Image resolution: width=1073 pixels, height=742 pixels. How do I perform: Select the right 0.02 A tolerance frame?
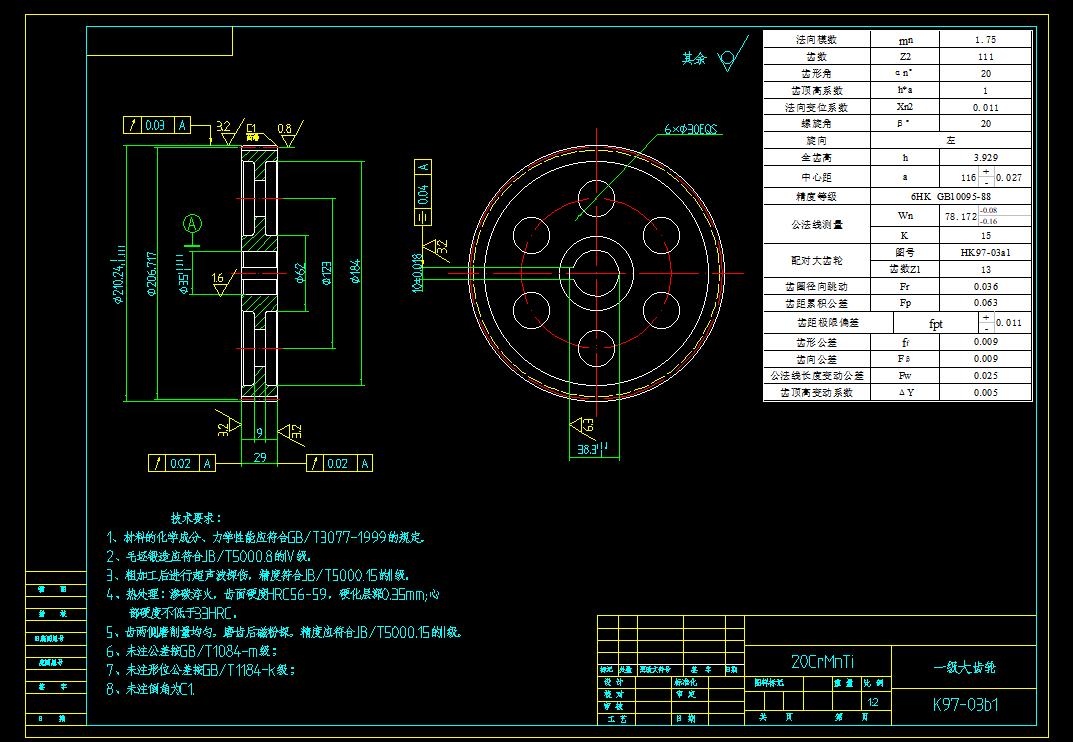[338, 463]
